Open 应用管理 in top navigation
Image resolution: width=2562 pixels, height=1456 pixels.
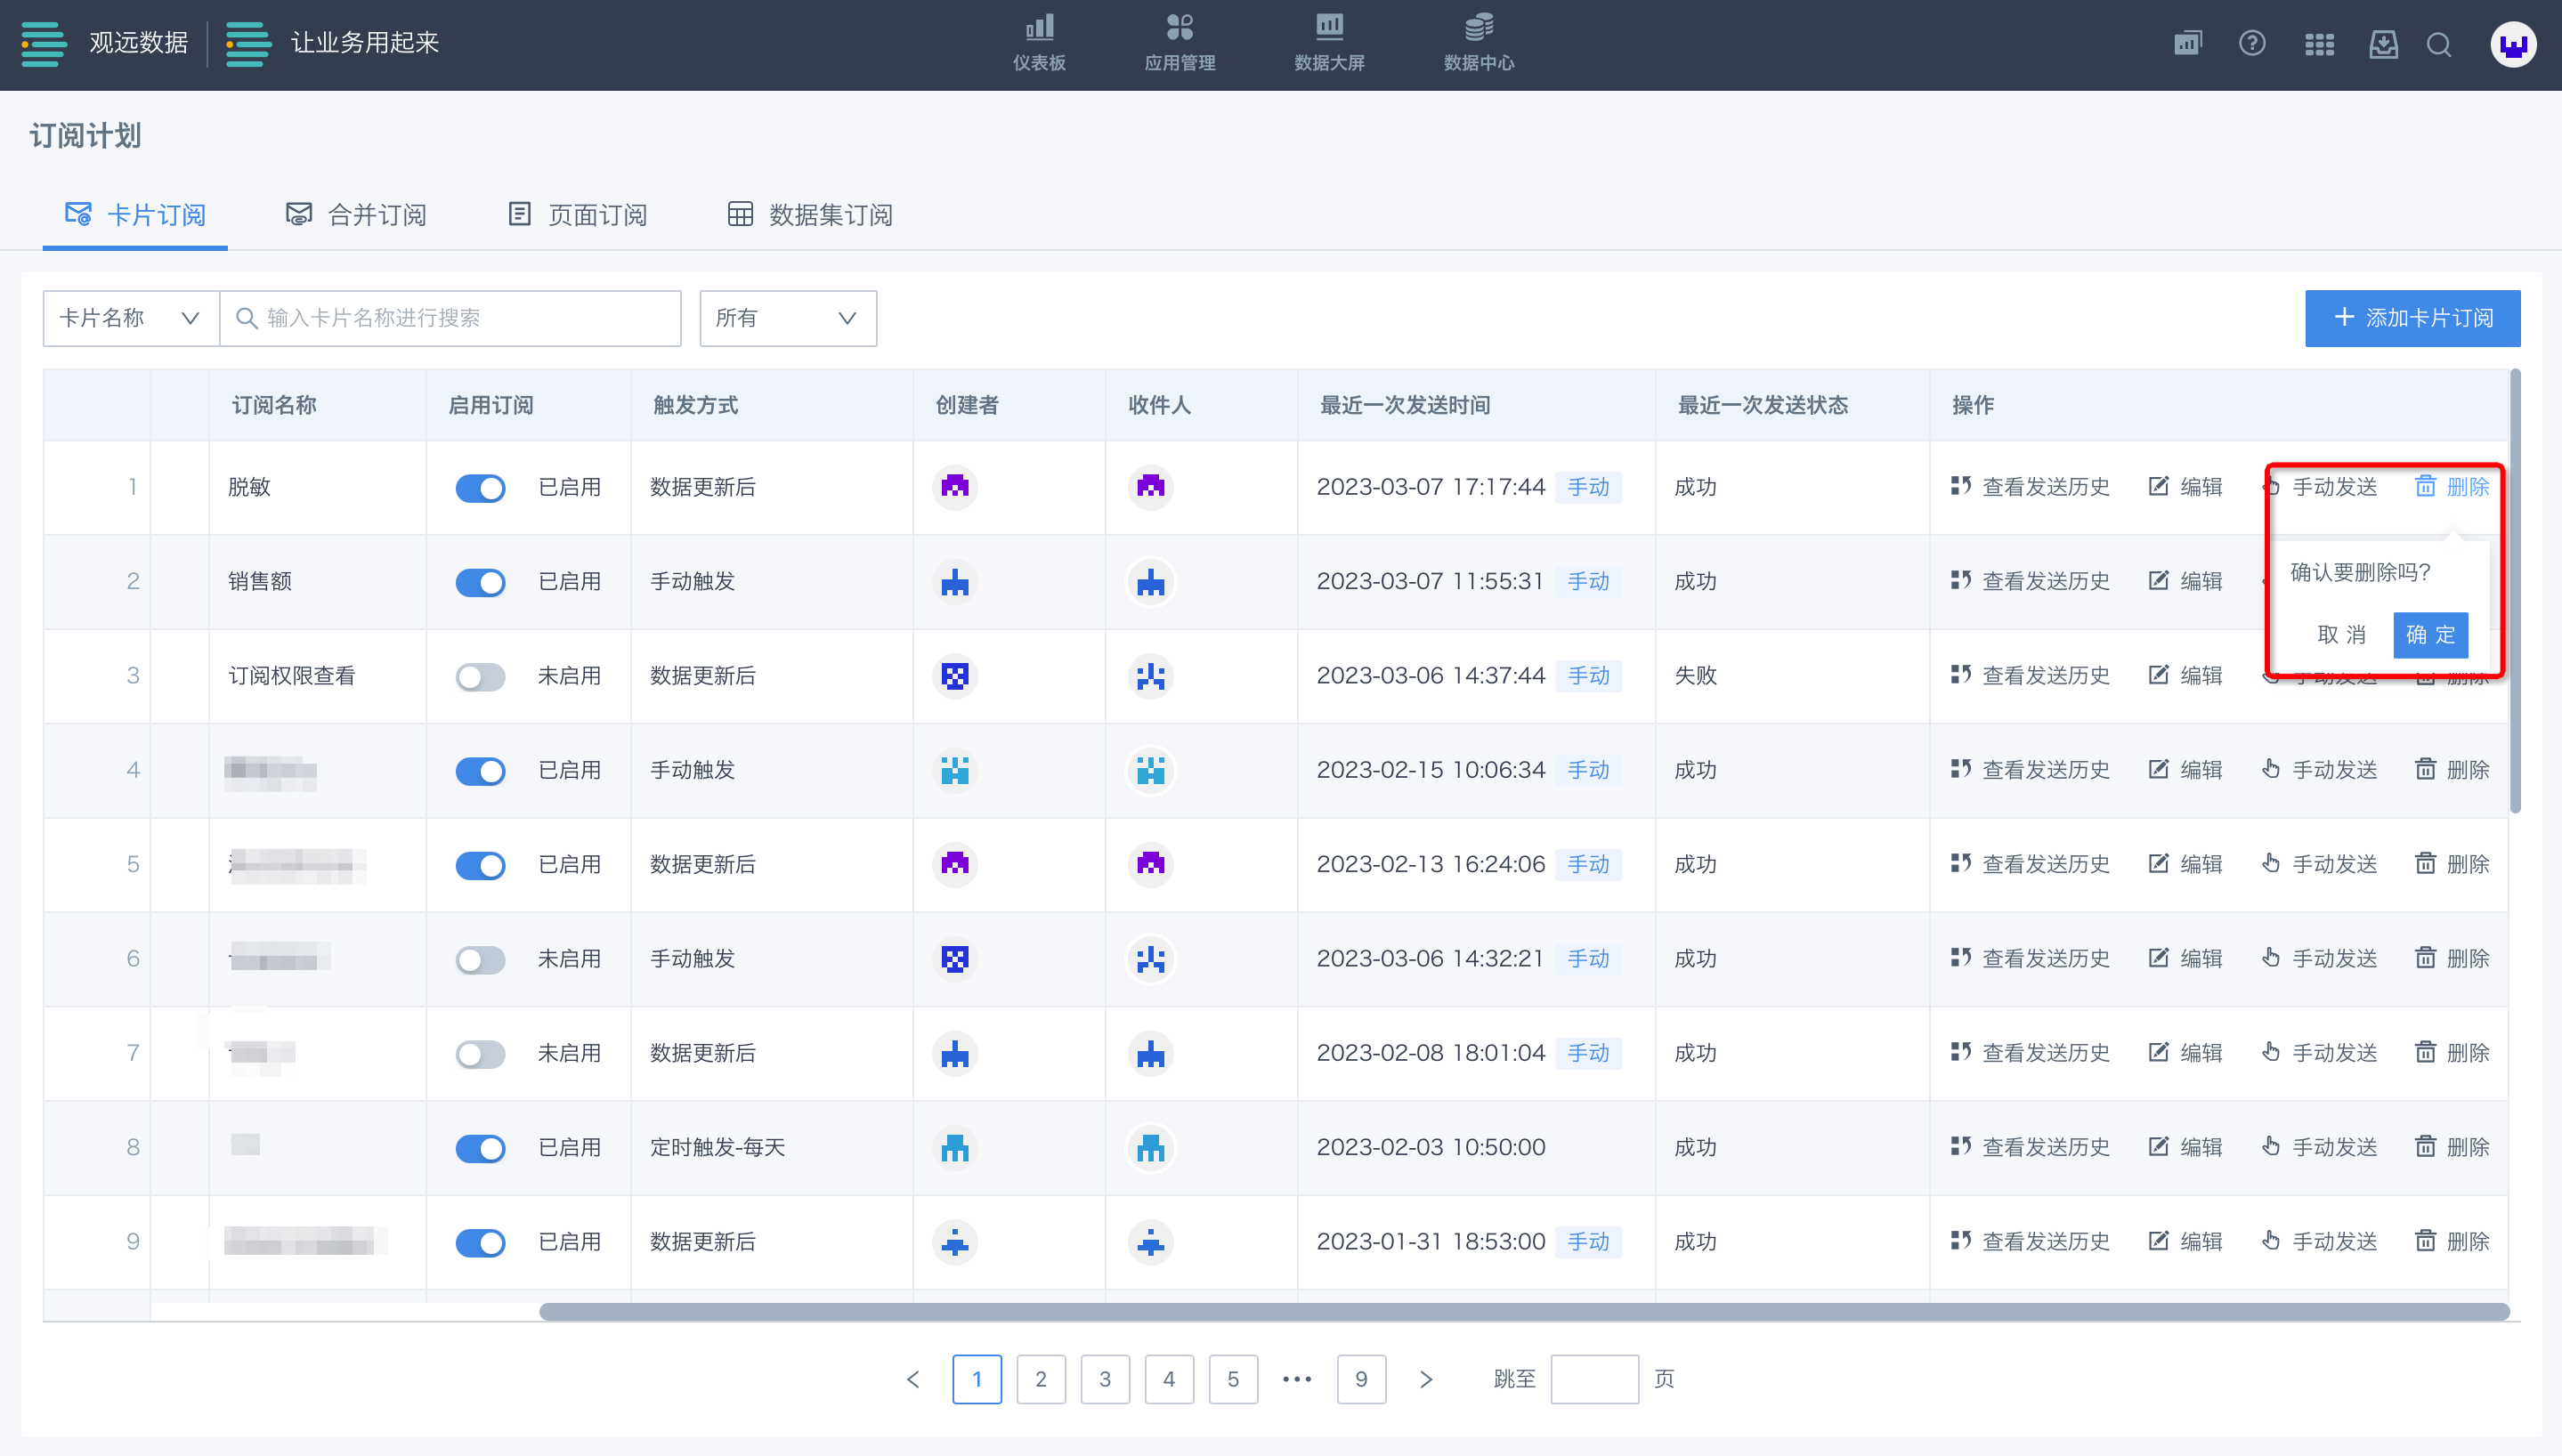(1180, 43)
